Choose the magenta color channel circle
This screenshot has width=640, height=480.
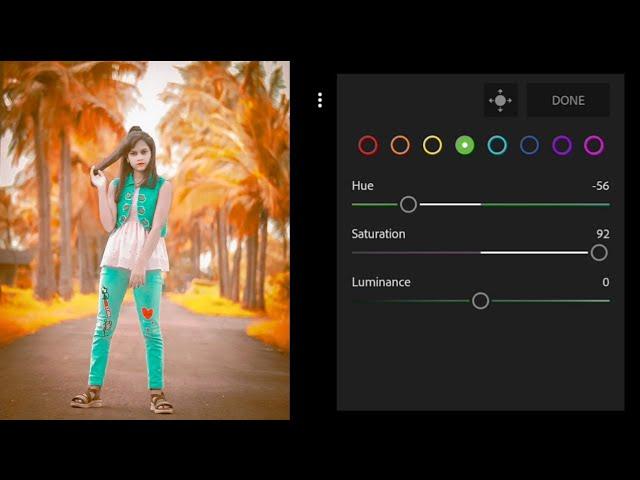[594, 145]
